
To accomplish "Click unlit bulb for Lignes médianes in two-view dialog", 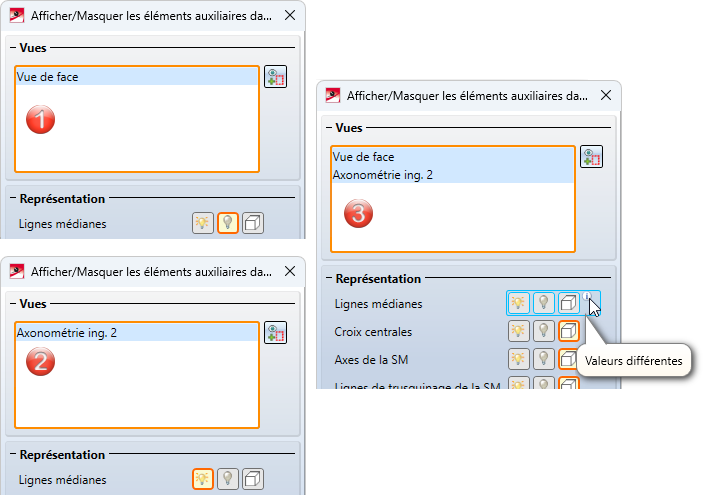I will click(544, 303).
